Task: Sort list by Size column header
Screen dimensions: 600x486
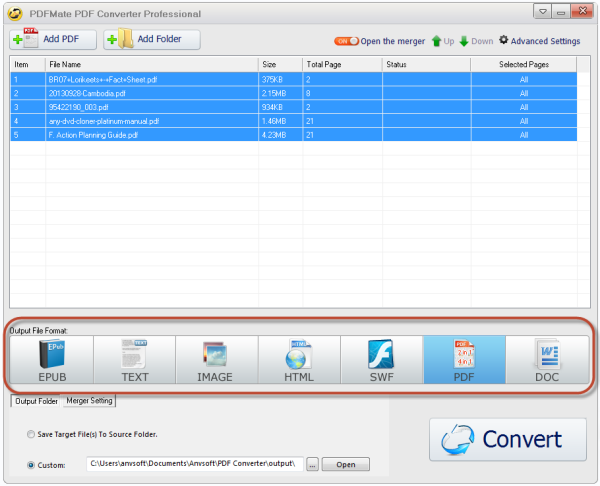Action: pyautogui.click(x=280, y=64)
